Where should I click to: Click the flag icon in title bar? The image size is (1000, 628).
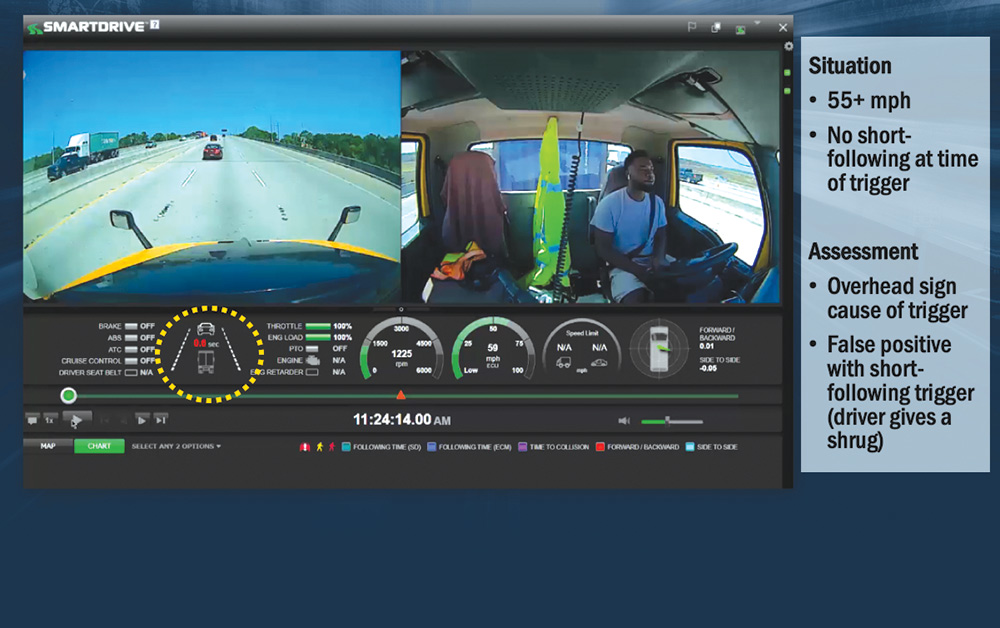coord(692,28)
